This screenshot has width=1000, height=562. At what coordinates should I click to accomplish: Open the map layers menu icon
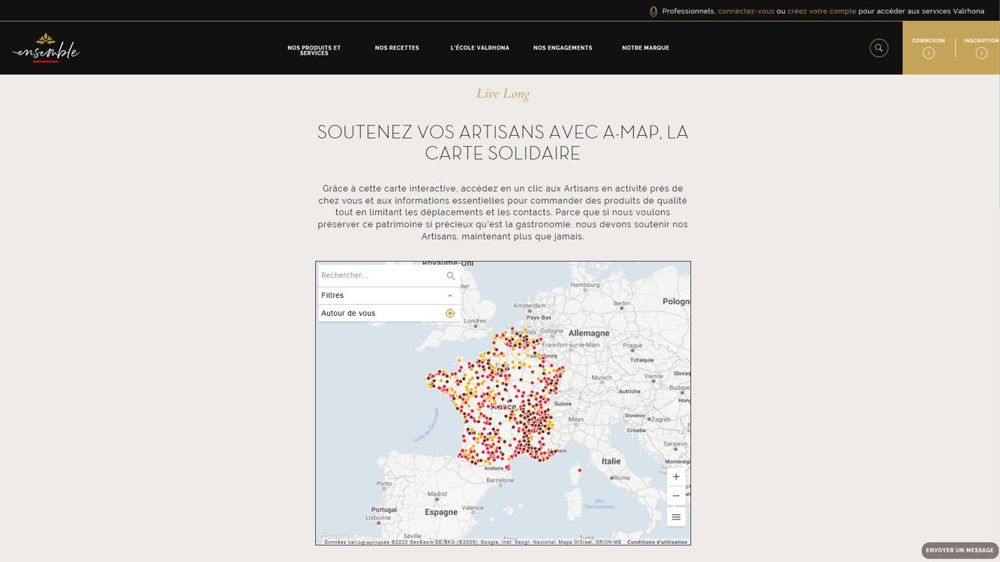click(676, 517)
